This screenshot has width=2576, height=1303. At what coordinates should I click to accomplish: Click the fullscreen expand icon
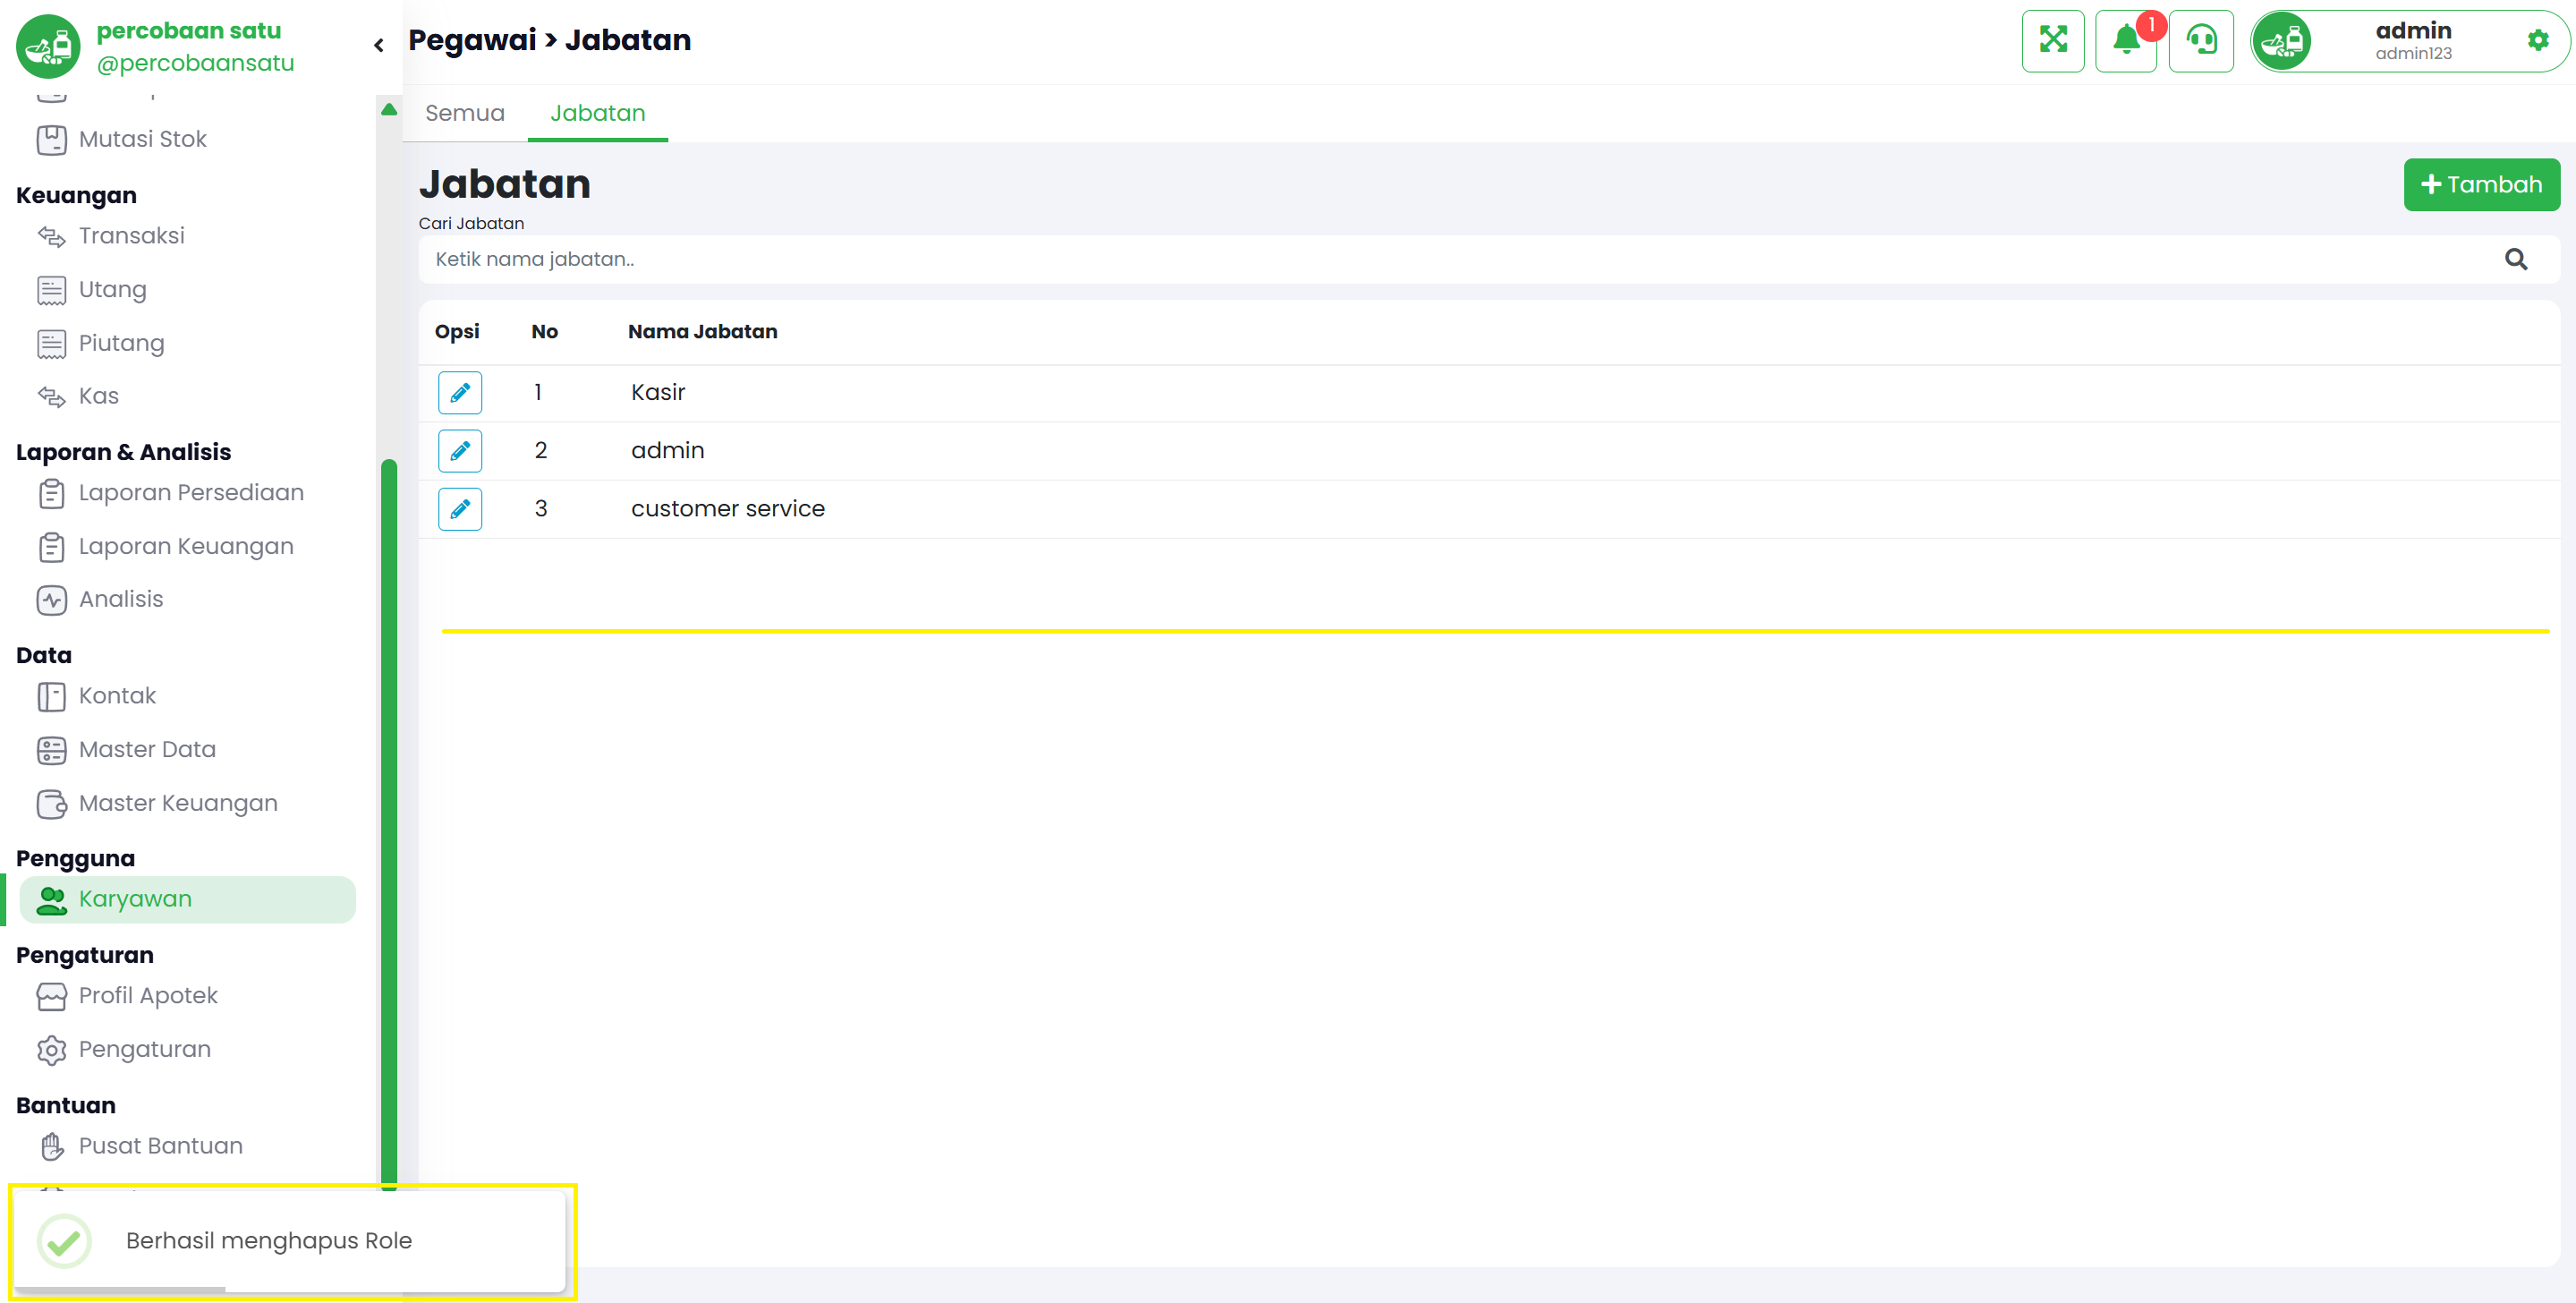2052,41
